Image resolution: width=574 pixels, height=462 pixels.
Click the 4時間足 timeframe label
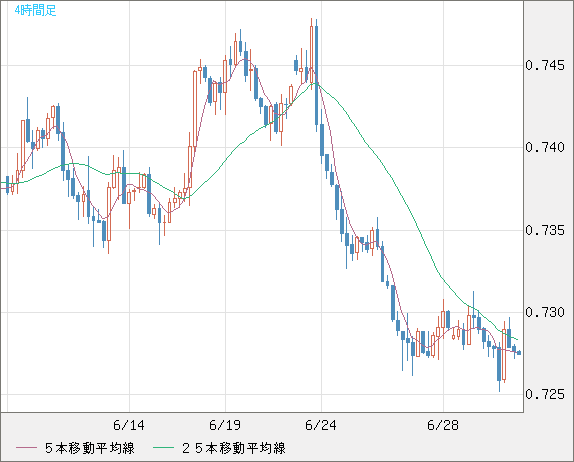tap(35, 10)
